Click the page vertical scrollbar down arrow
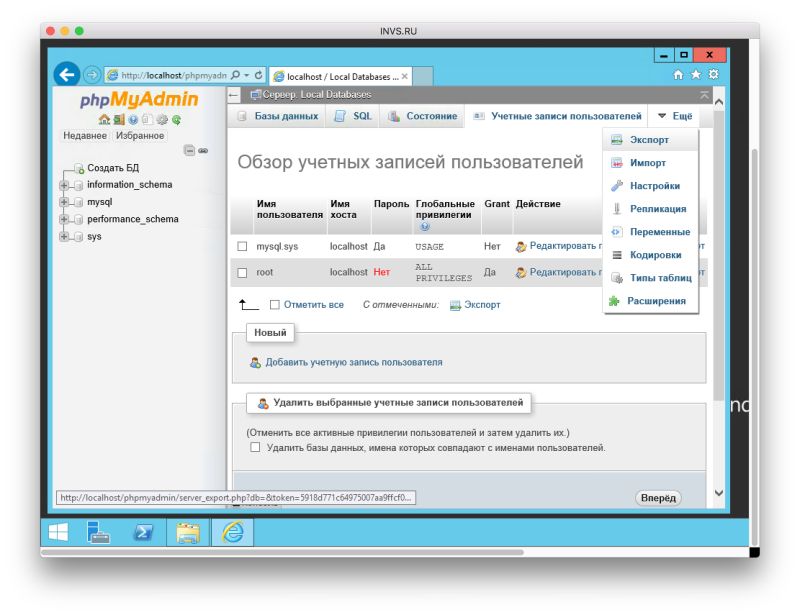 [719, 493]
